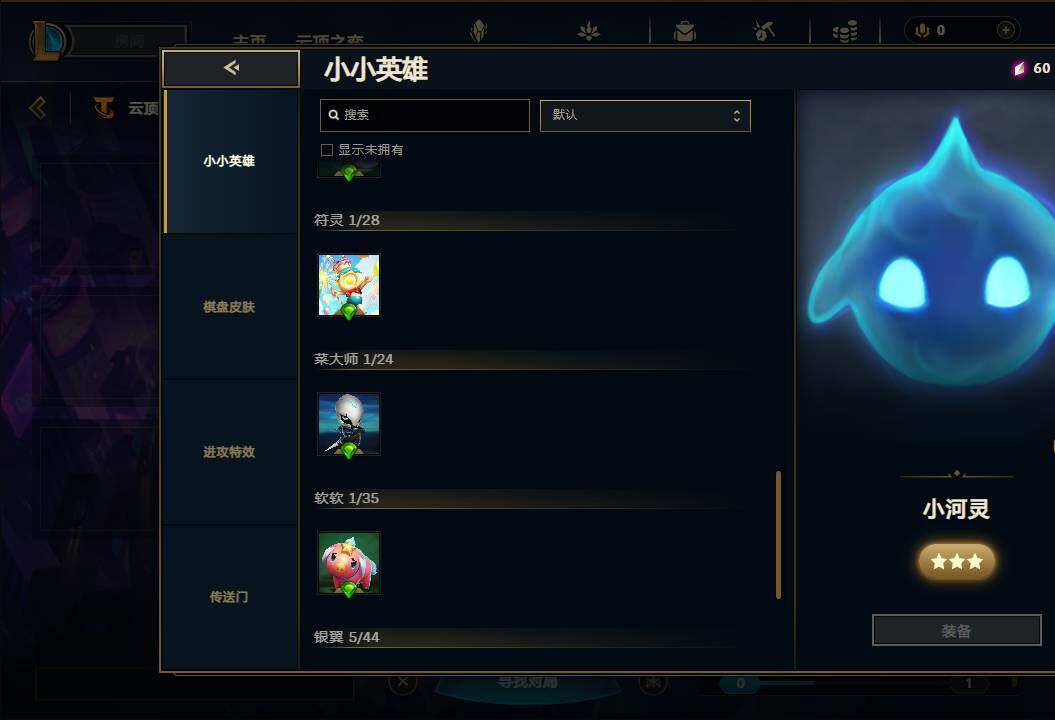
Task: Select the pink pig 软软 thumbnail
Action: (349, 563)
